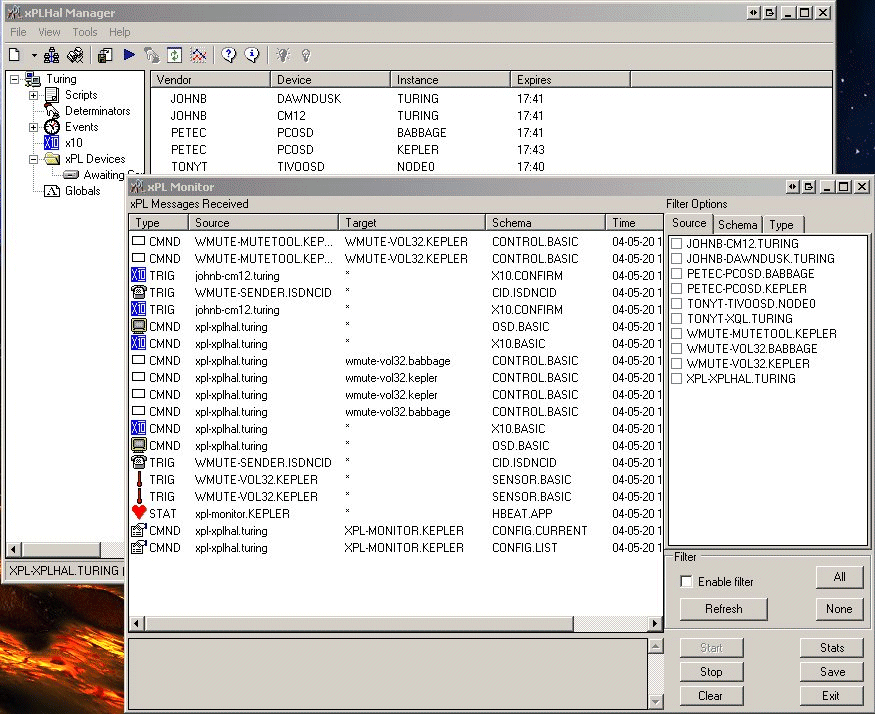Expand the Events tree node

(x=34, y=127)
